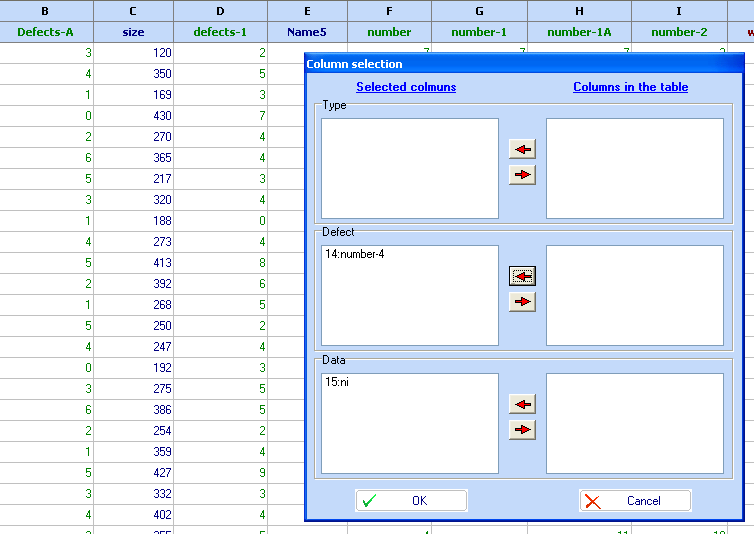Select the 14:number-4 entry in the Defect list

(354, 254)
